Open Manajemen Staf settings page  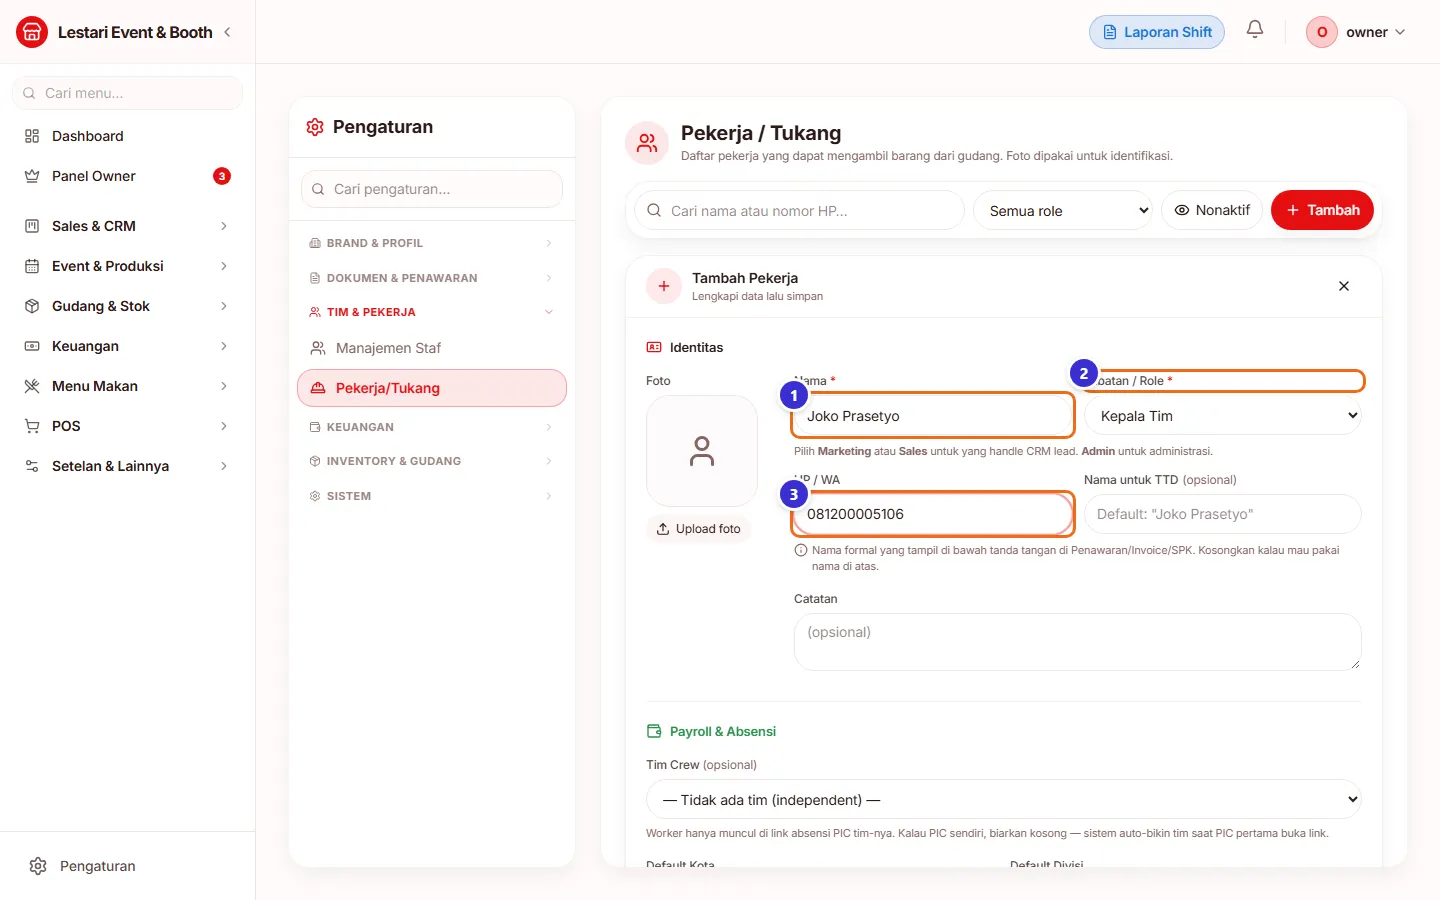click(x=432, y=348)
